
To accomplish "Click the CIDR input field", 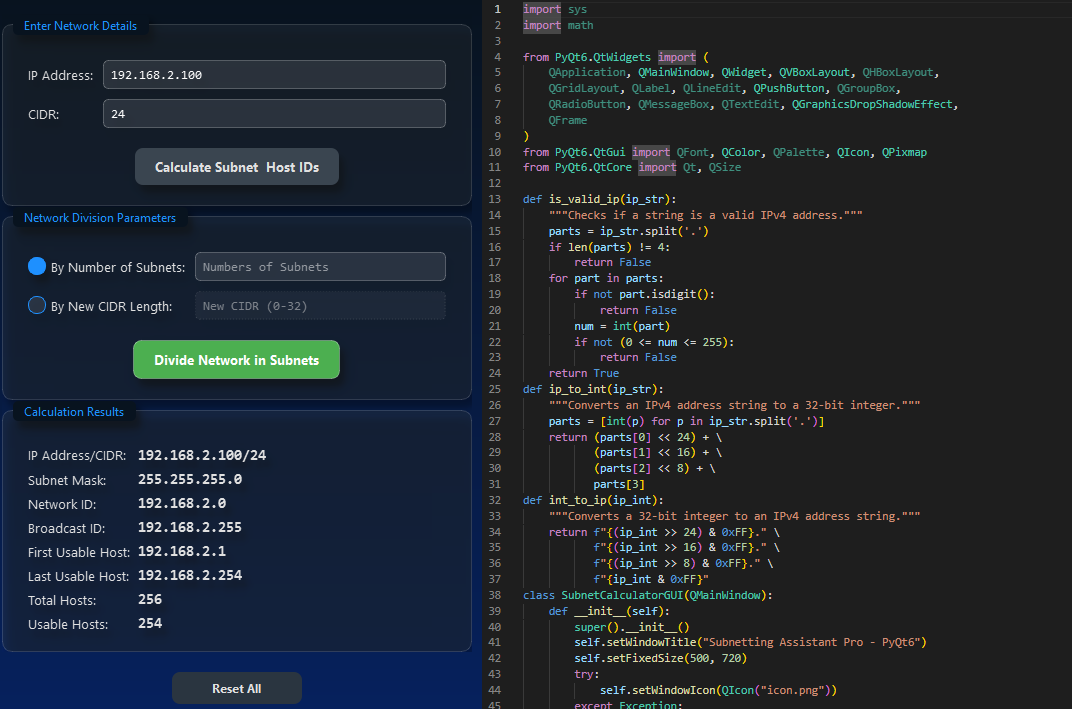I will point(274,114).
